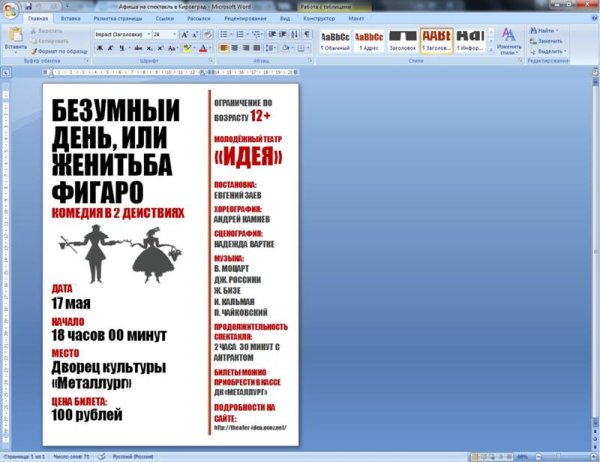The height and width of the screenshot is (462, 600).
Task: Toggle strikethrough (abc) formatting
Action: (138, 48)
